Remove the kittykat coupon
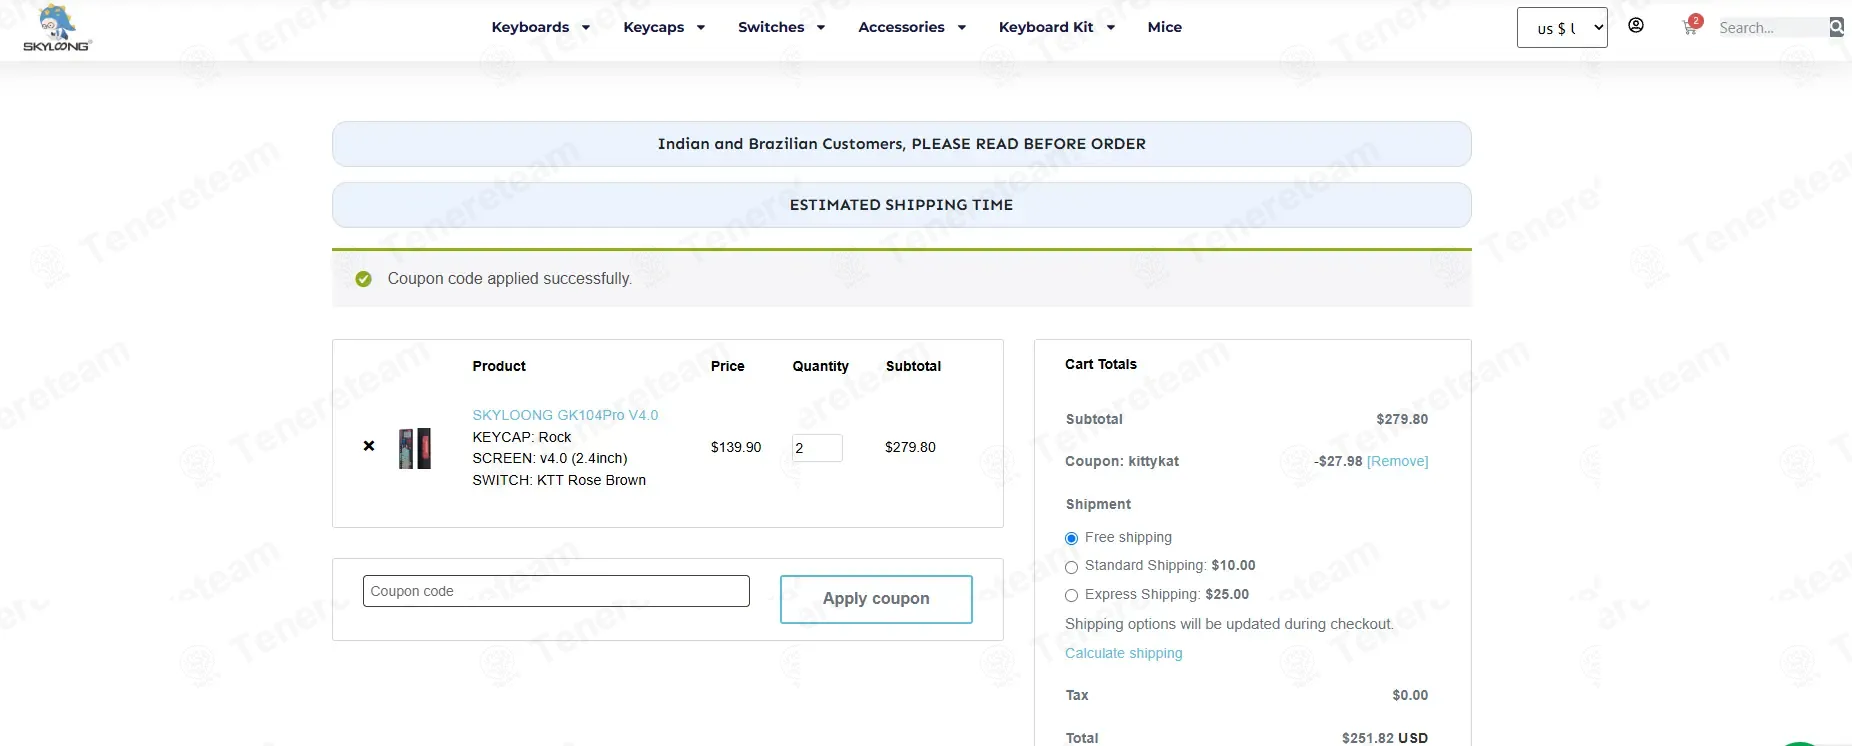1852x746 pixels. coord(1398,461)
